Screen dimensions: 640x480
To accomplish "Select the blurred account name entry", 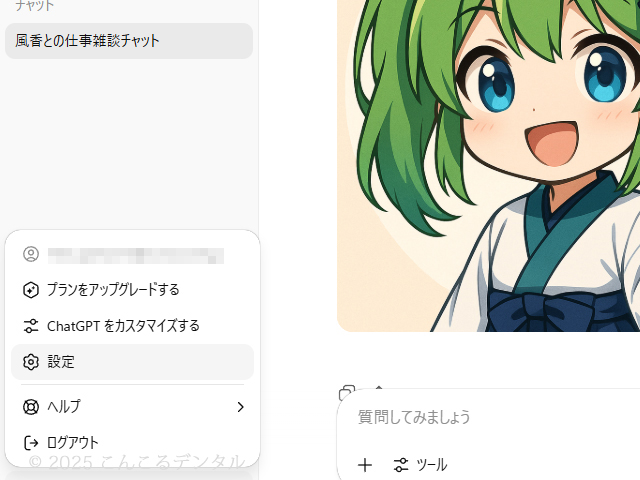I will click(136, 256).
